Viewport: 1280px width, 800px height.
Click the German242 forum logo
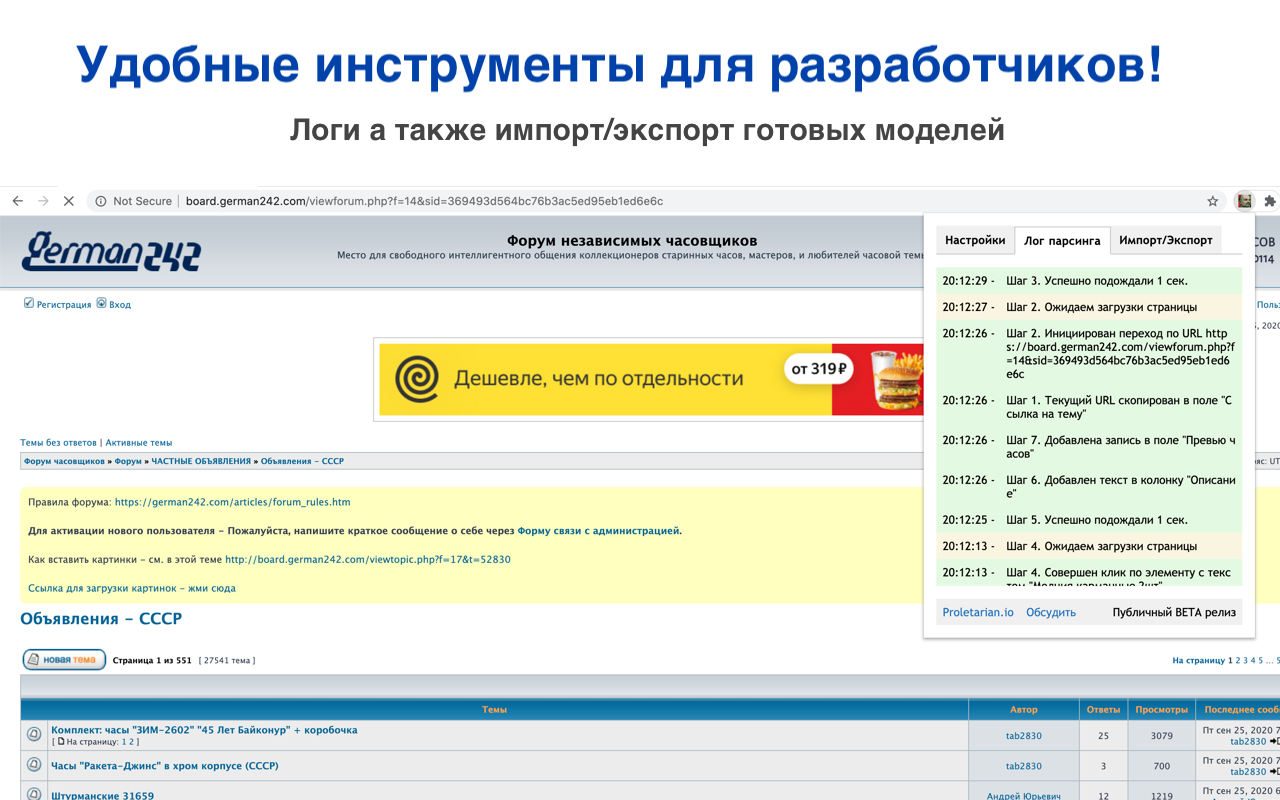pyautogui.click(x=111, y=251)
